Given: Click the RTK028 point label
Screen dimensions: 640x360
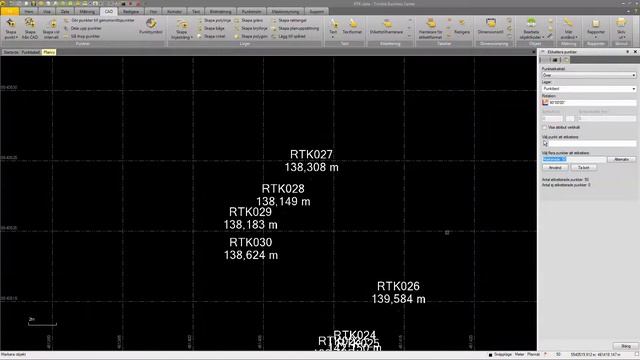Looking at the screenshot, I should [283, 189].
